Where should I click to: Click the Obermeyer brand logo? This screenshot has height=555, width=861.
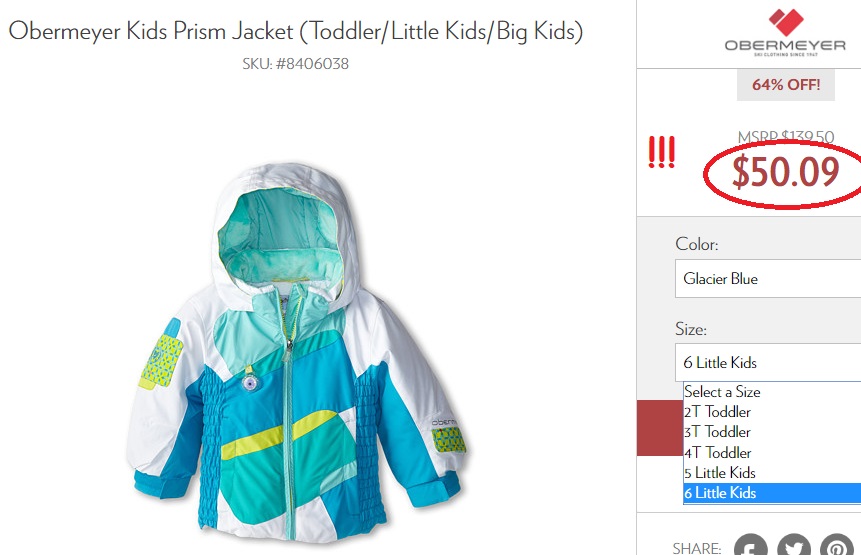[785, 32]
